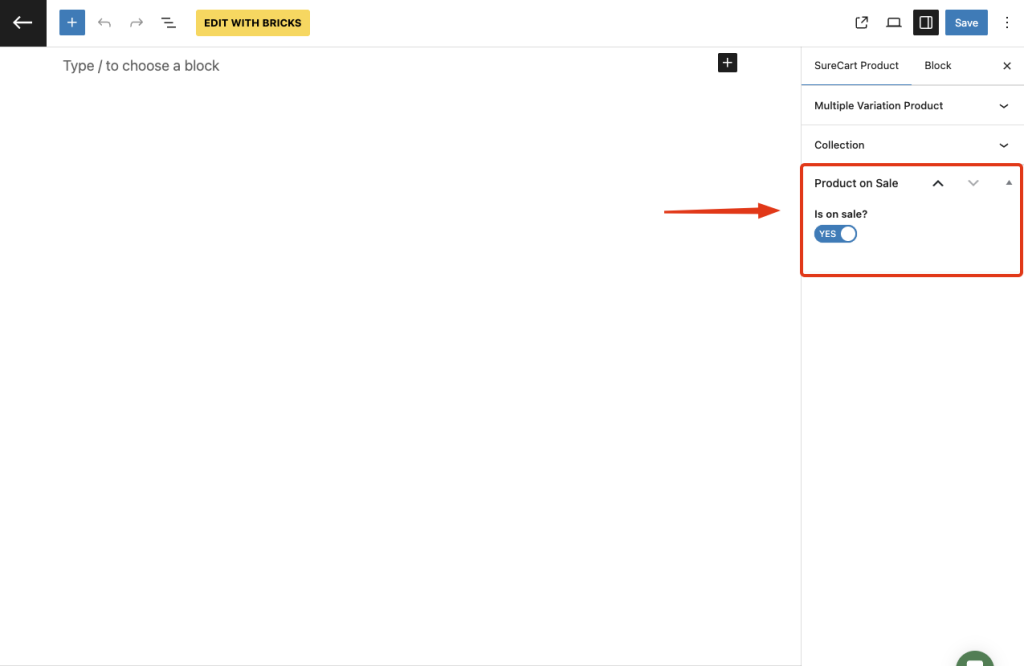Toggle the settings sidebar panel icon

[925, 23]
